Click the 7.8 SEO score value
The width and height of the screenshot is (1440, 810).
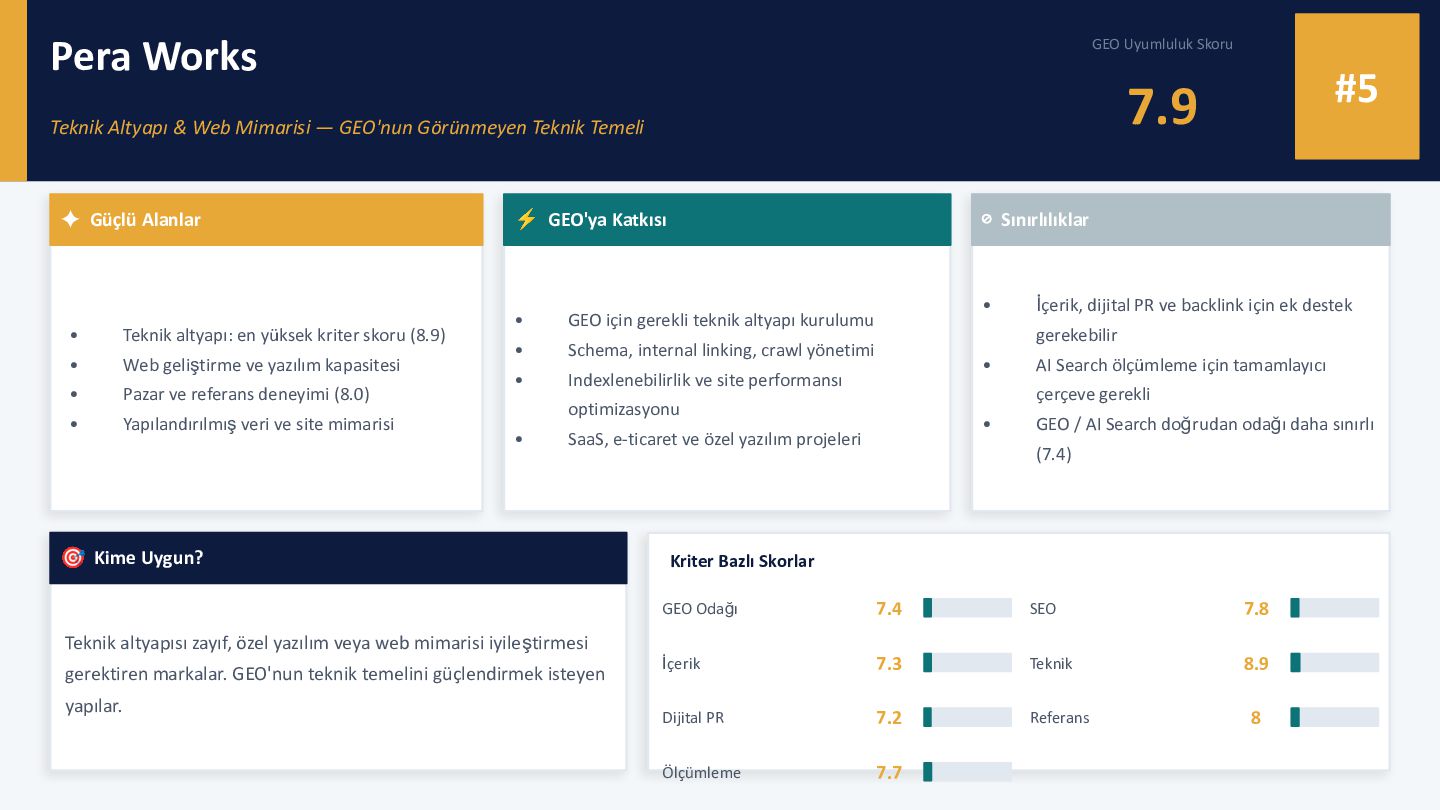(x=1256, y=608)
